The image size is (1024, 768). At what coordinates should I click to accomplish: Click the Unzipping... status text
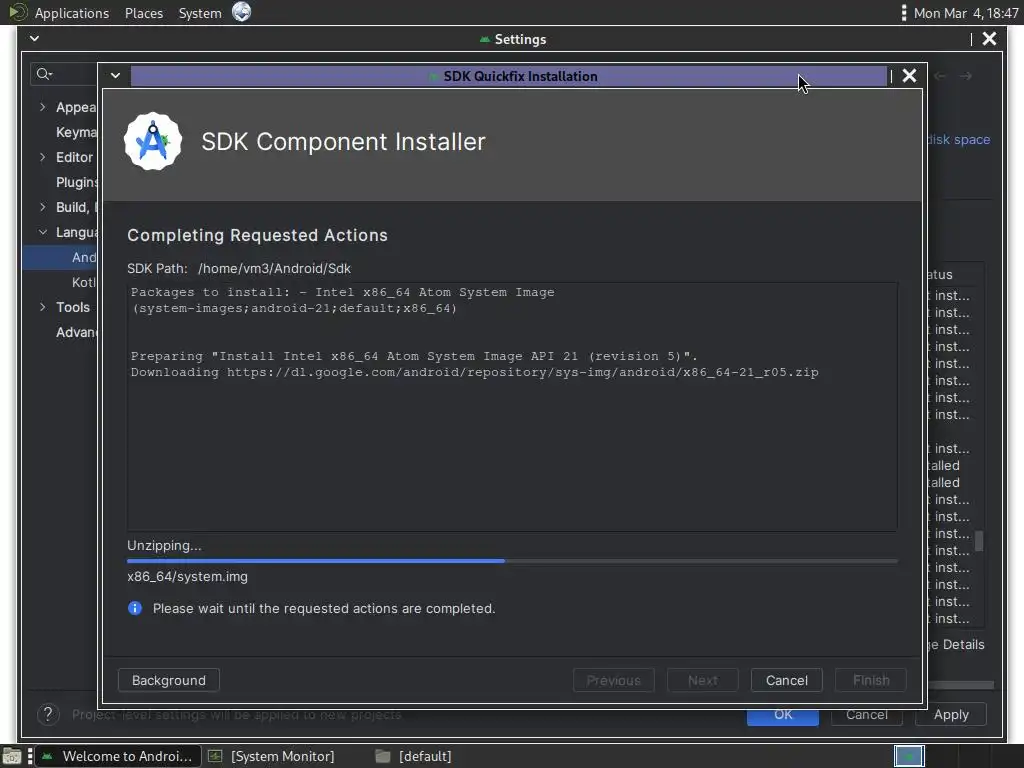[x=164, y=545]
